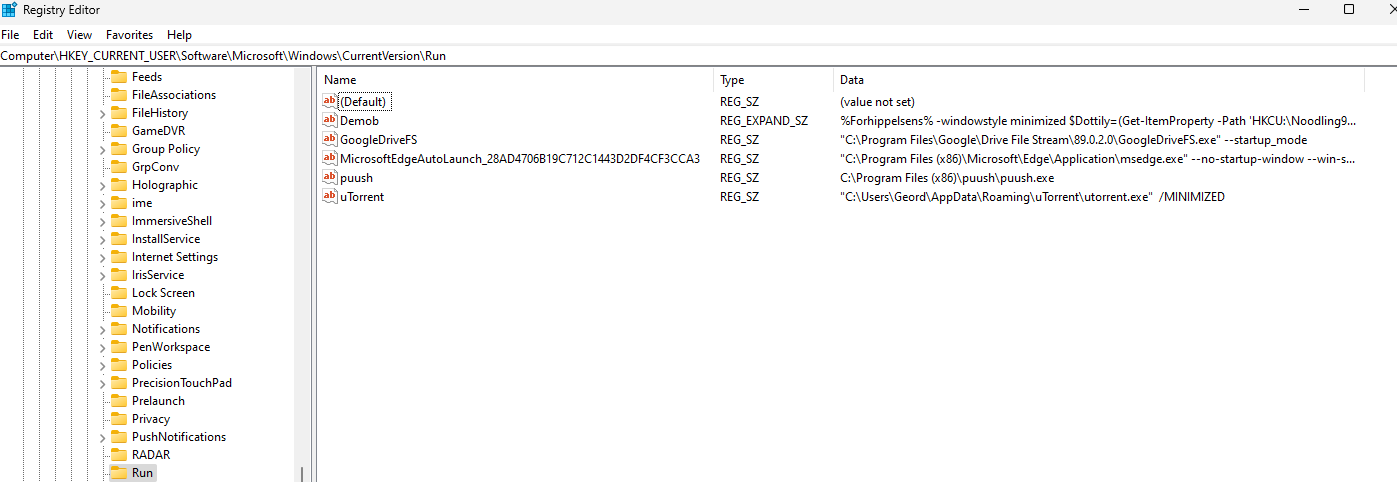Expand the Policies key chevron
The height and width of the screenshot is (482, 1397).
102,366
